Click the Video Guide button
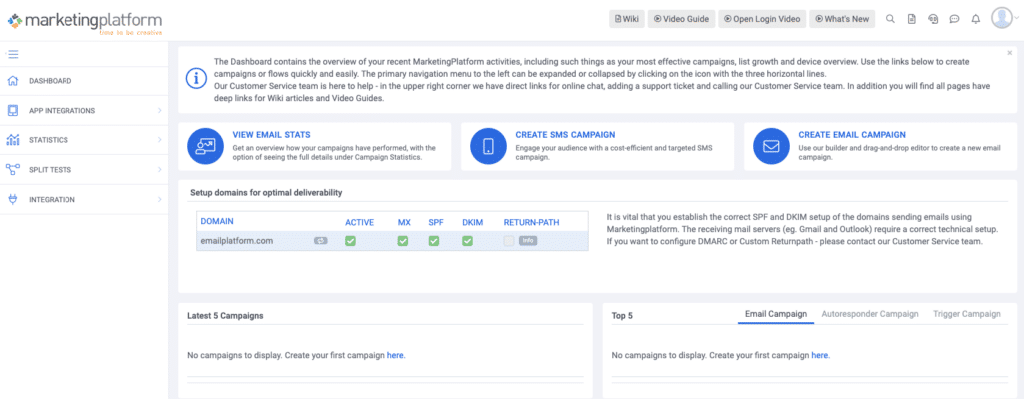Screen dimensions: 1024x399 (x=681, y=19)
